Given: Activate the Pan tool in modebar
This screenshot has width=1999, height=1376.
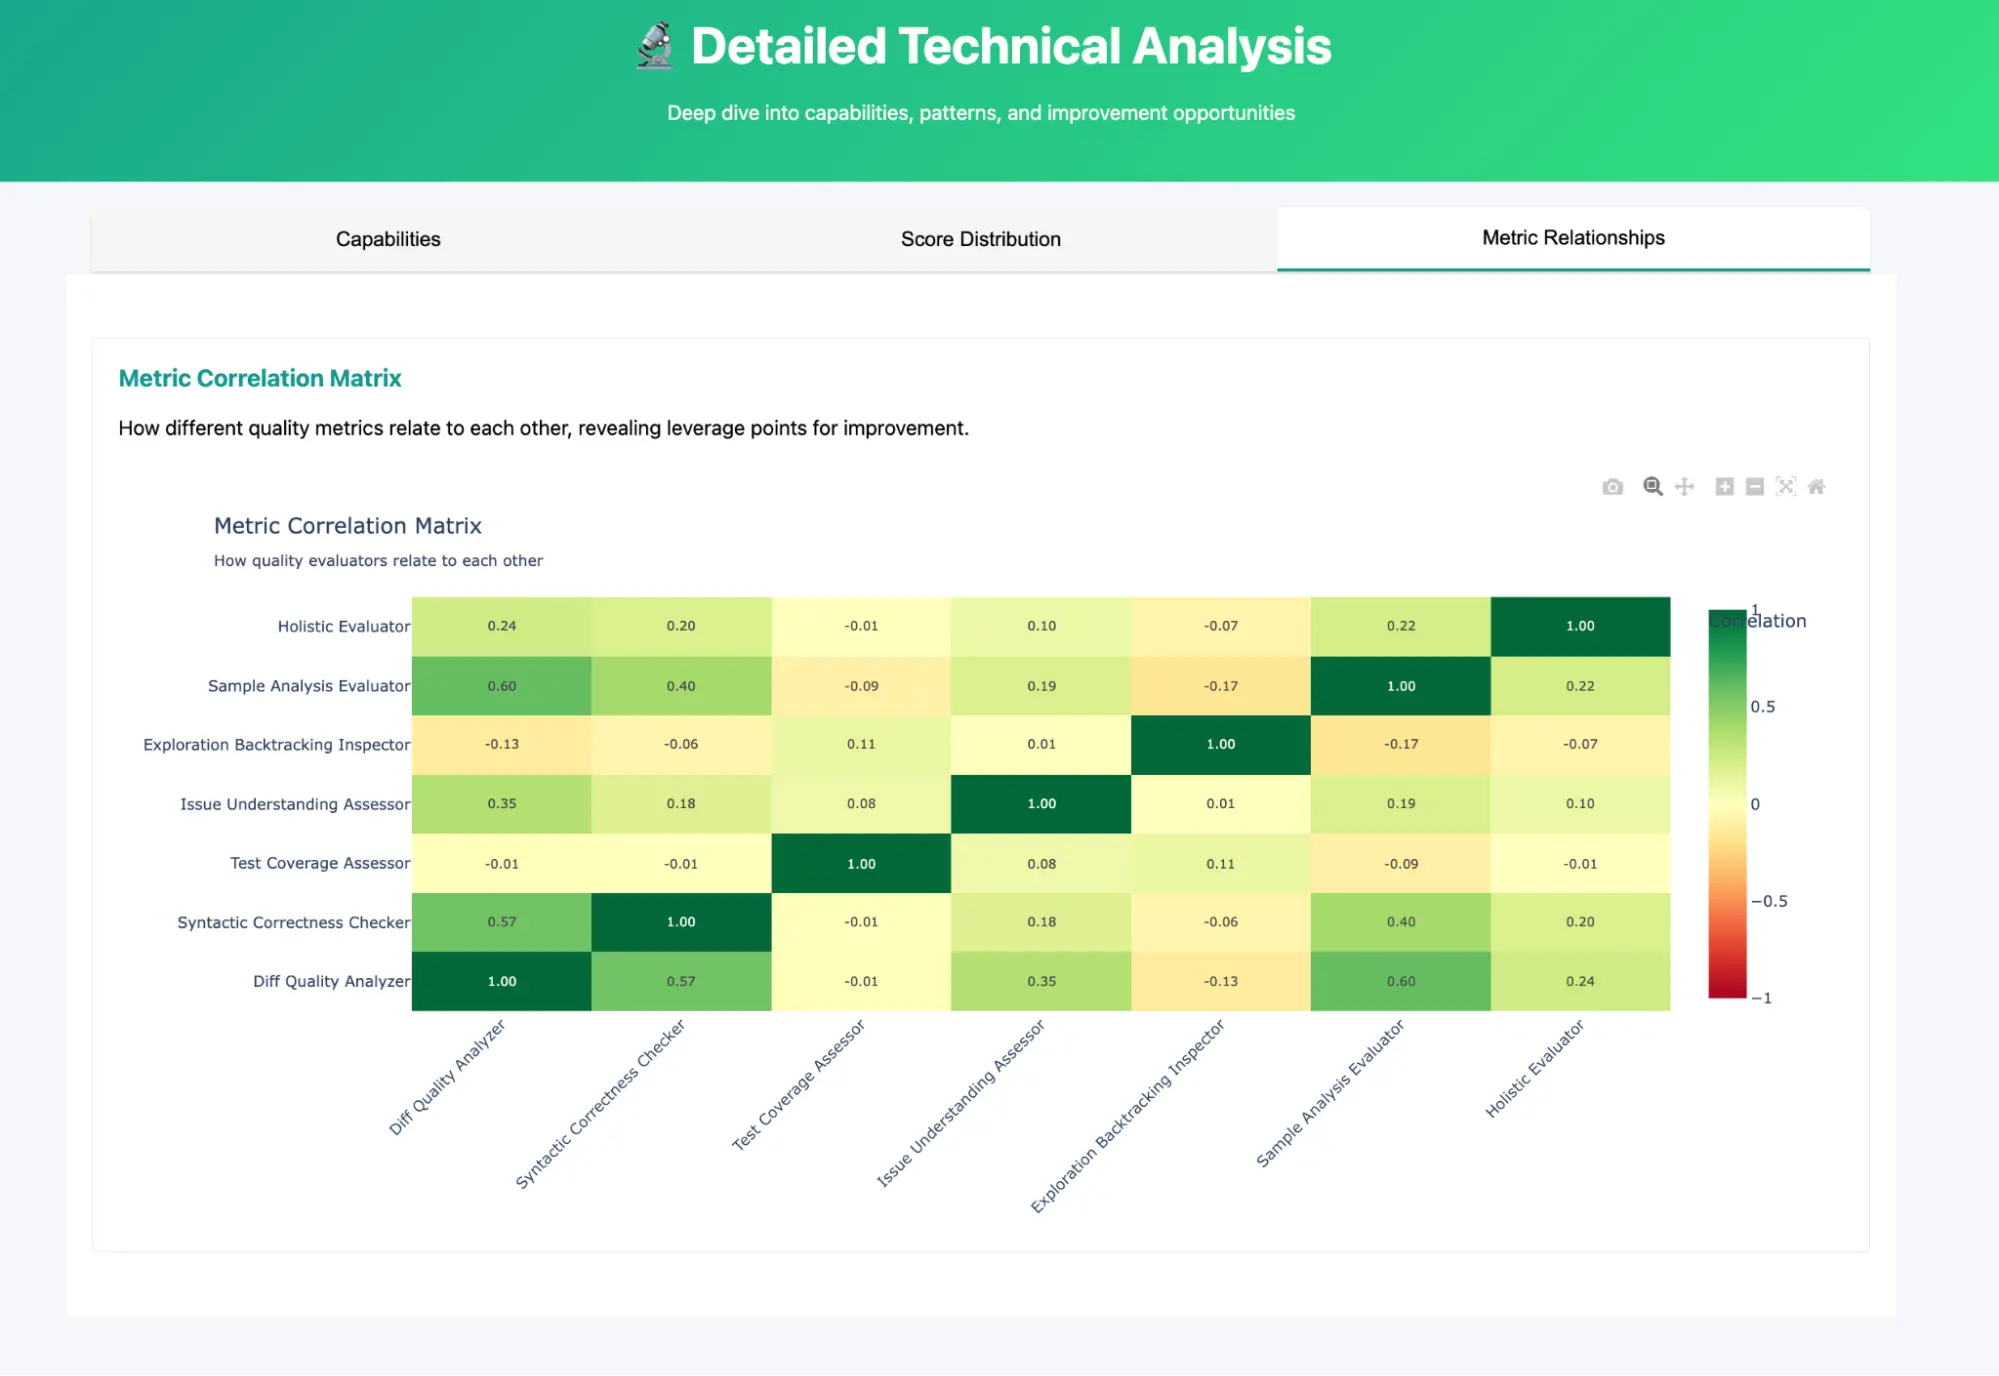Looking at the screenshot, I should click(x=1685, y=487).
